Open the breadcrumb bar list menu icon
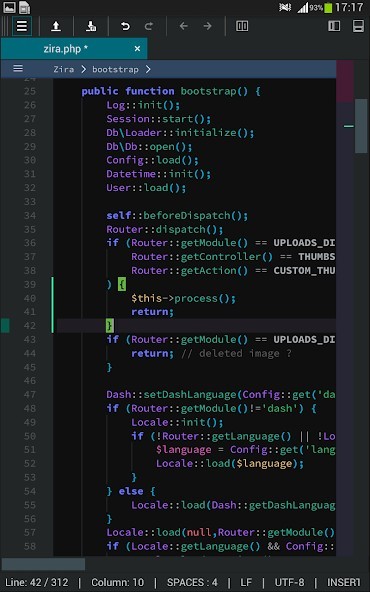Image resolution: width=370 pixels, height=592 pixels. 18,69
